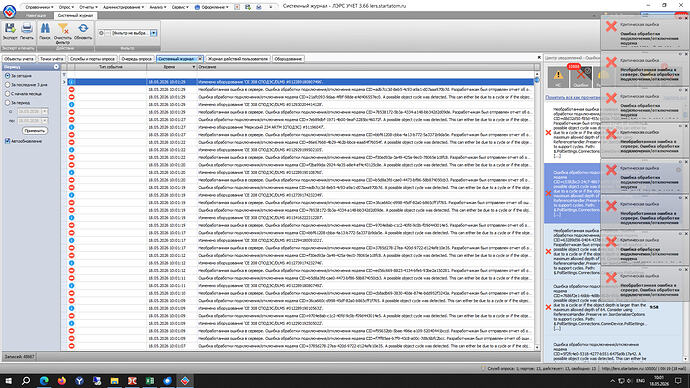This screenshot has width=690, height=388.
Task: Switch to the Оборудование tab
Action: point(288,59)
